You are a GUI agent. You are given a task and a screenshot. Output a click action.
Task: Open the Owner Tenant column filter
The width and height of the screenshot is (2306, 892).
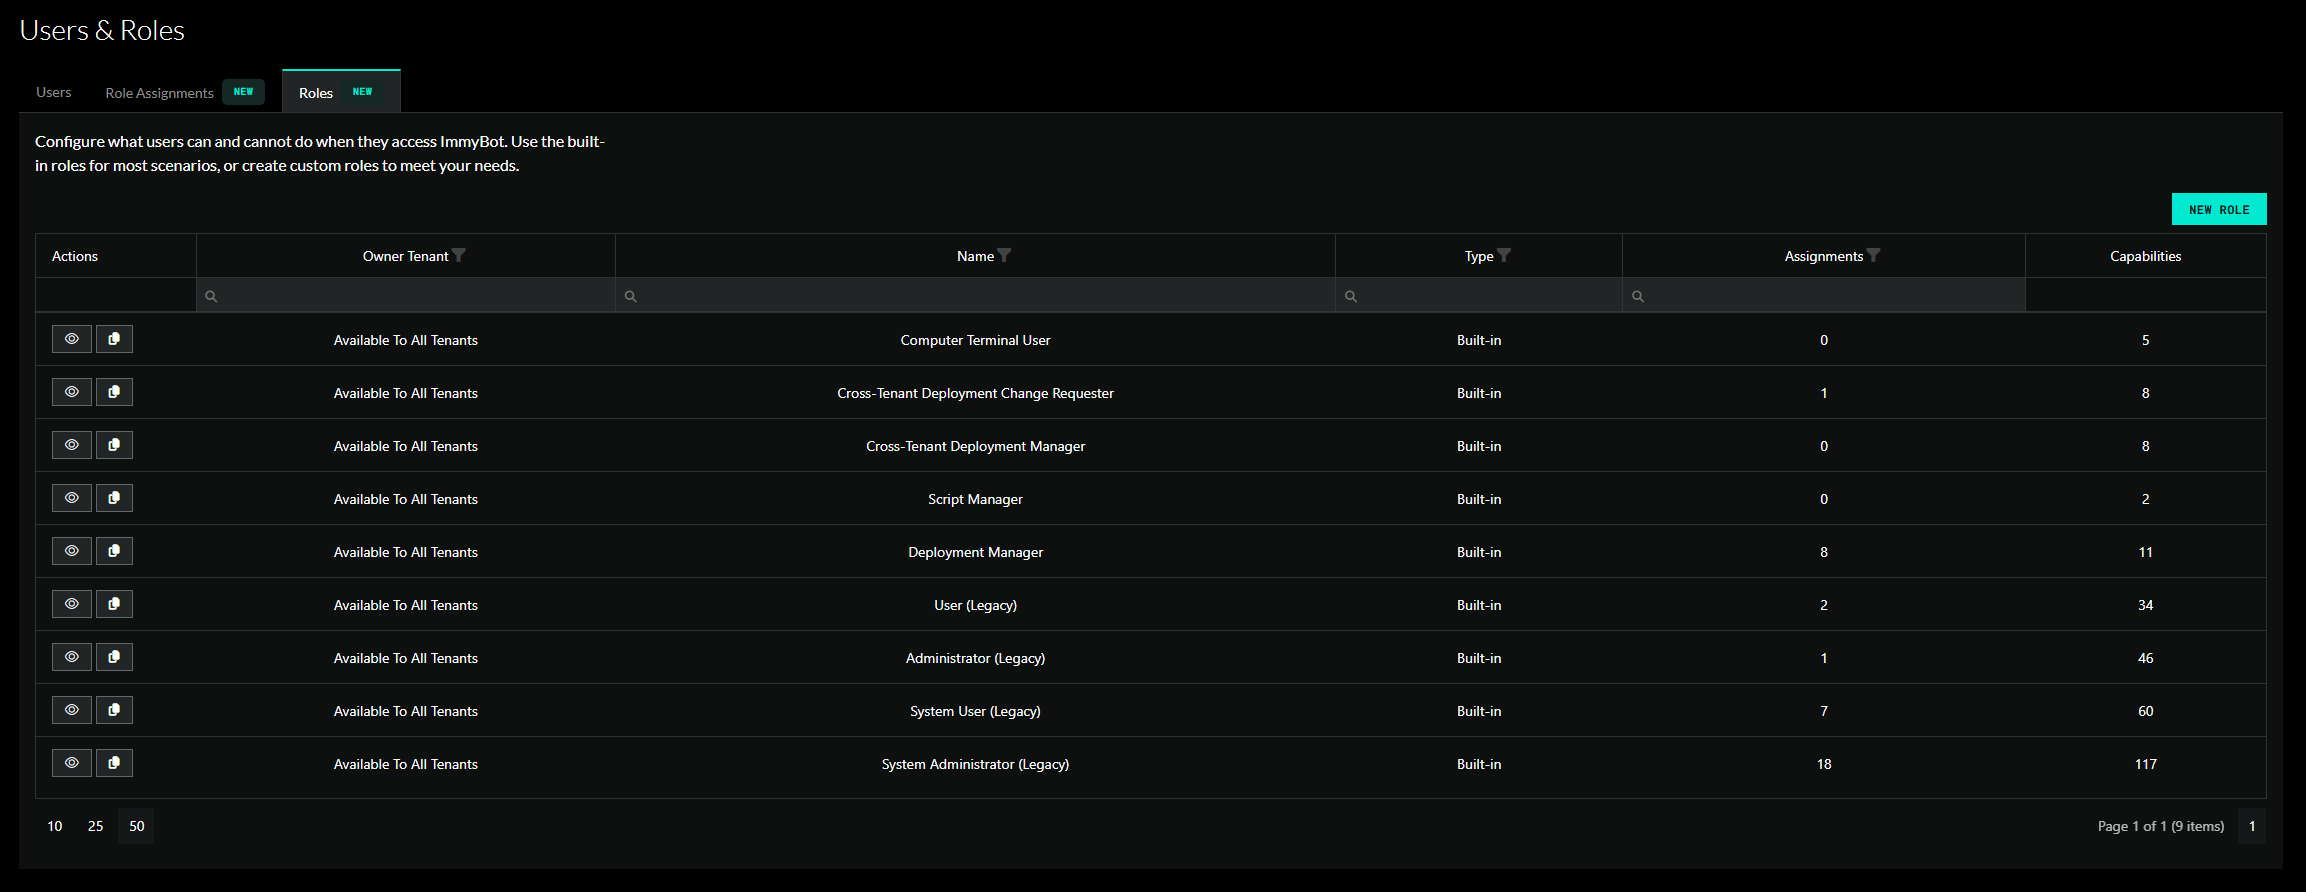(459, 256)
